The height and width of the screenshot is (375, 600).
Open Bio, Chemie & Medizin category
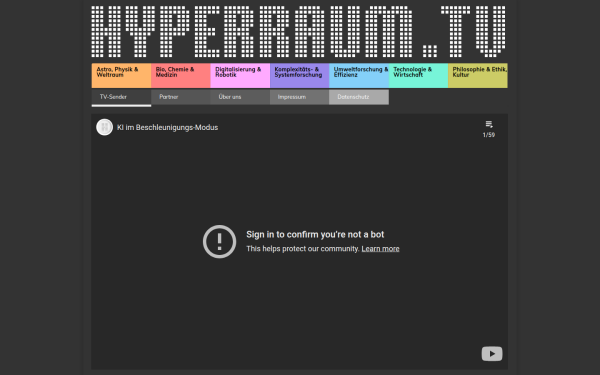coord(181,75)
